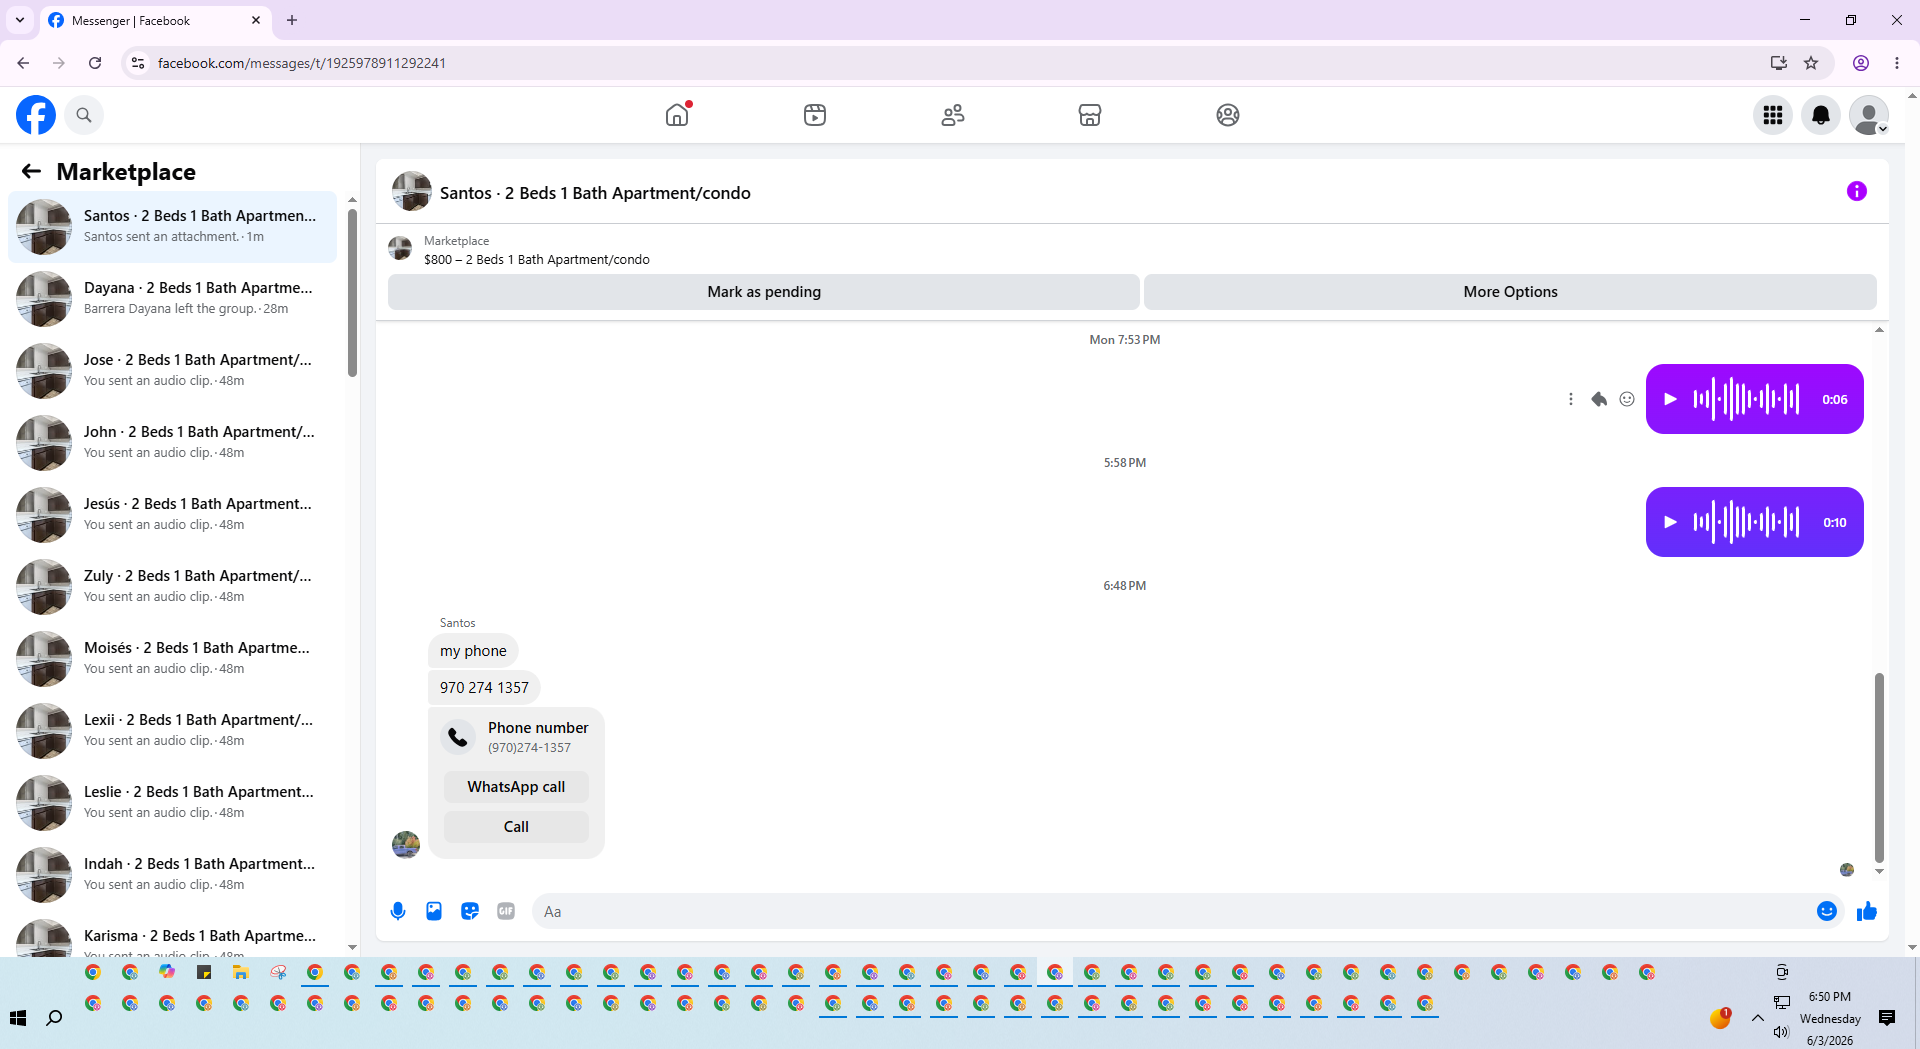Go back from Marketplace chats list
The width and height of the screenshot is (1920, 1049).
(31, 172)
